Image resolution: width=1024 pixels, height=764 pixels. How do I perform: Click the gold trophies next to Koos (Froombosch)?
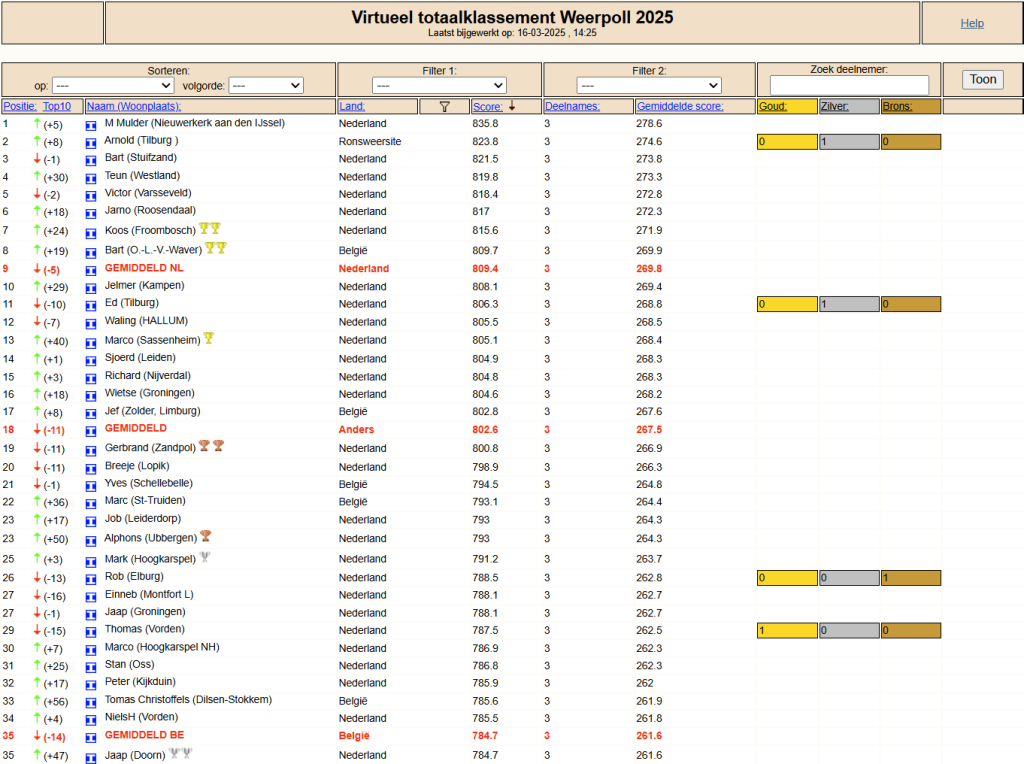coord(210,229)
